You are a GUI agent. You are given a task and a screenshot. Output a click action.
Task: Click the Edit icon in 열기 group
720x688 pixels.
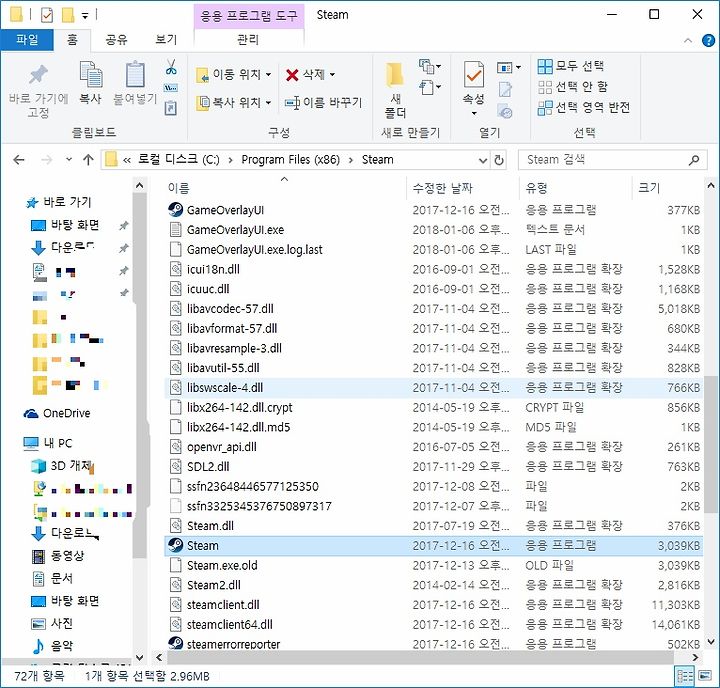505,90
